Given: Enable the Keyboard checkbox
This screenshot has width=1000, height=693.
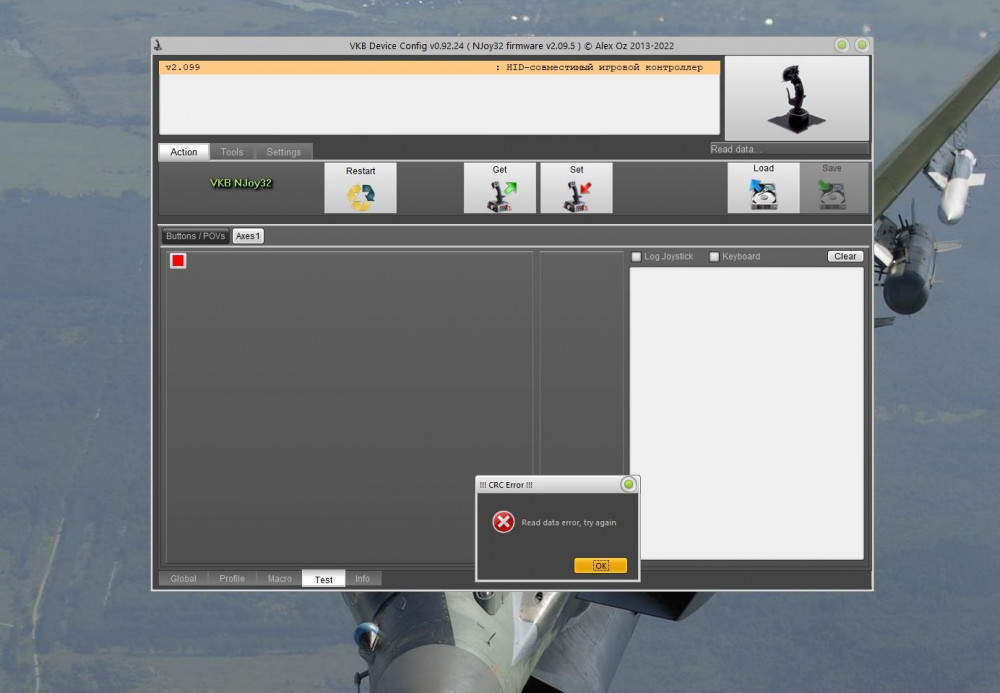Looking at the screenshot, I should (x=714, y=256).
